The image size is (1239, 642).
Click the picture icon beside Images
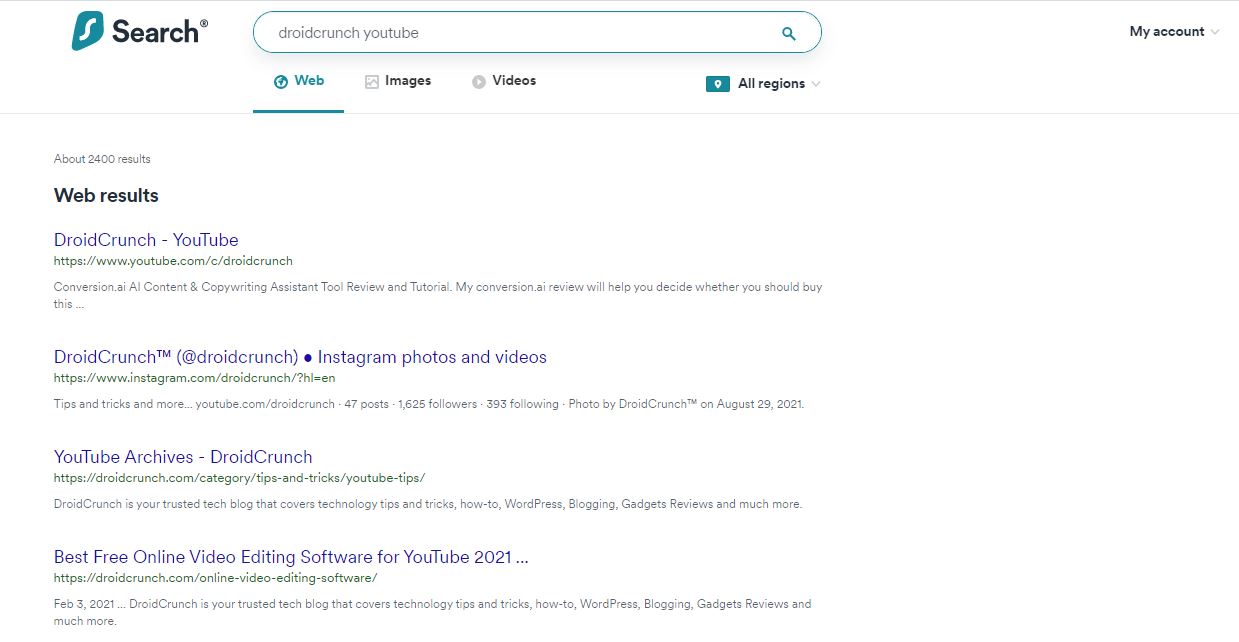point(372,82)
